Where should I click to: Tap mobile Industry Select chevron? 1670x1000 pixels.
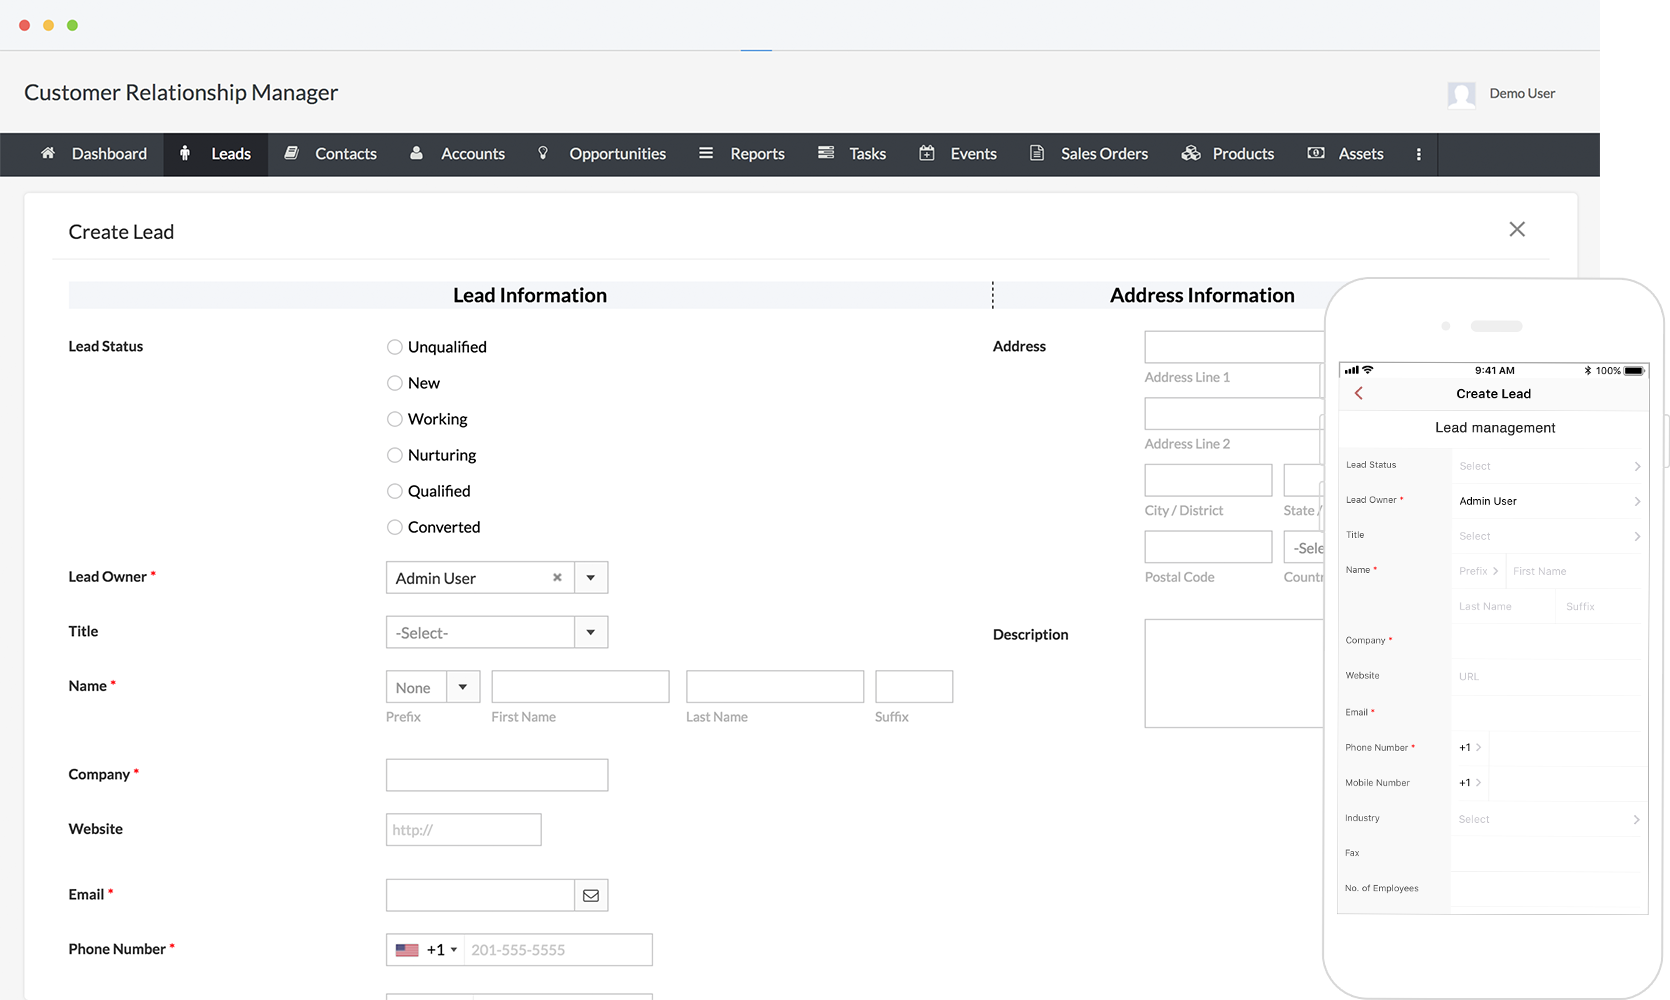[x=1637, y=819]
